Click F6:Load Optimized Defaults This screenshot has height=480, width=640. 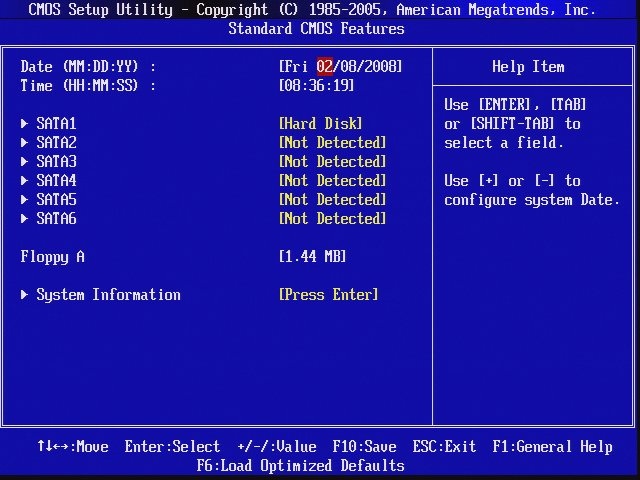tap(300, 466)
